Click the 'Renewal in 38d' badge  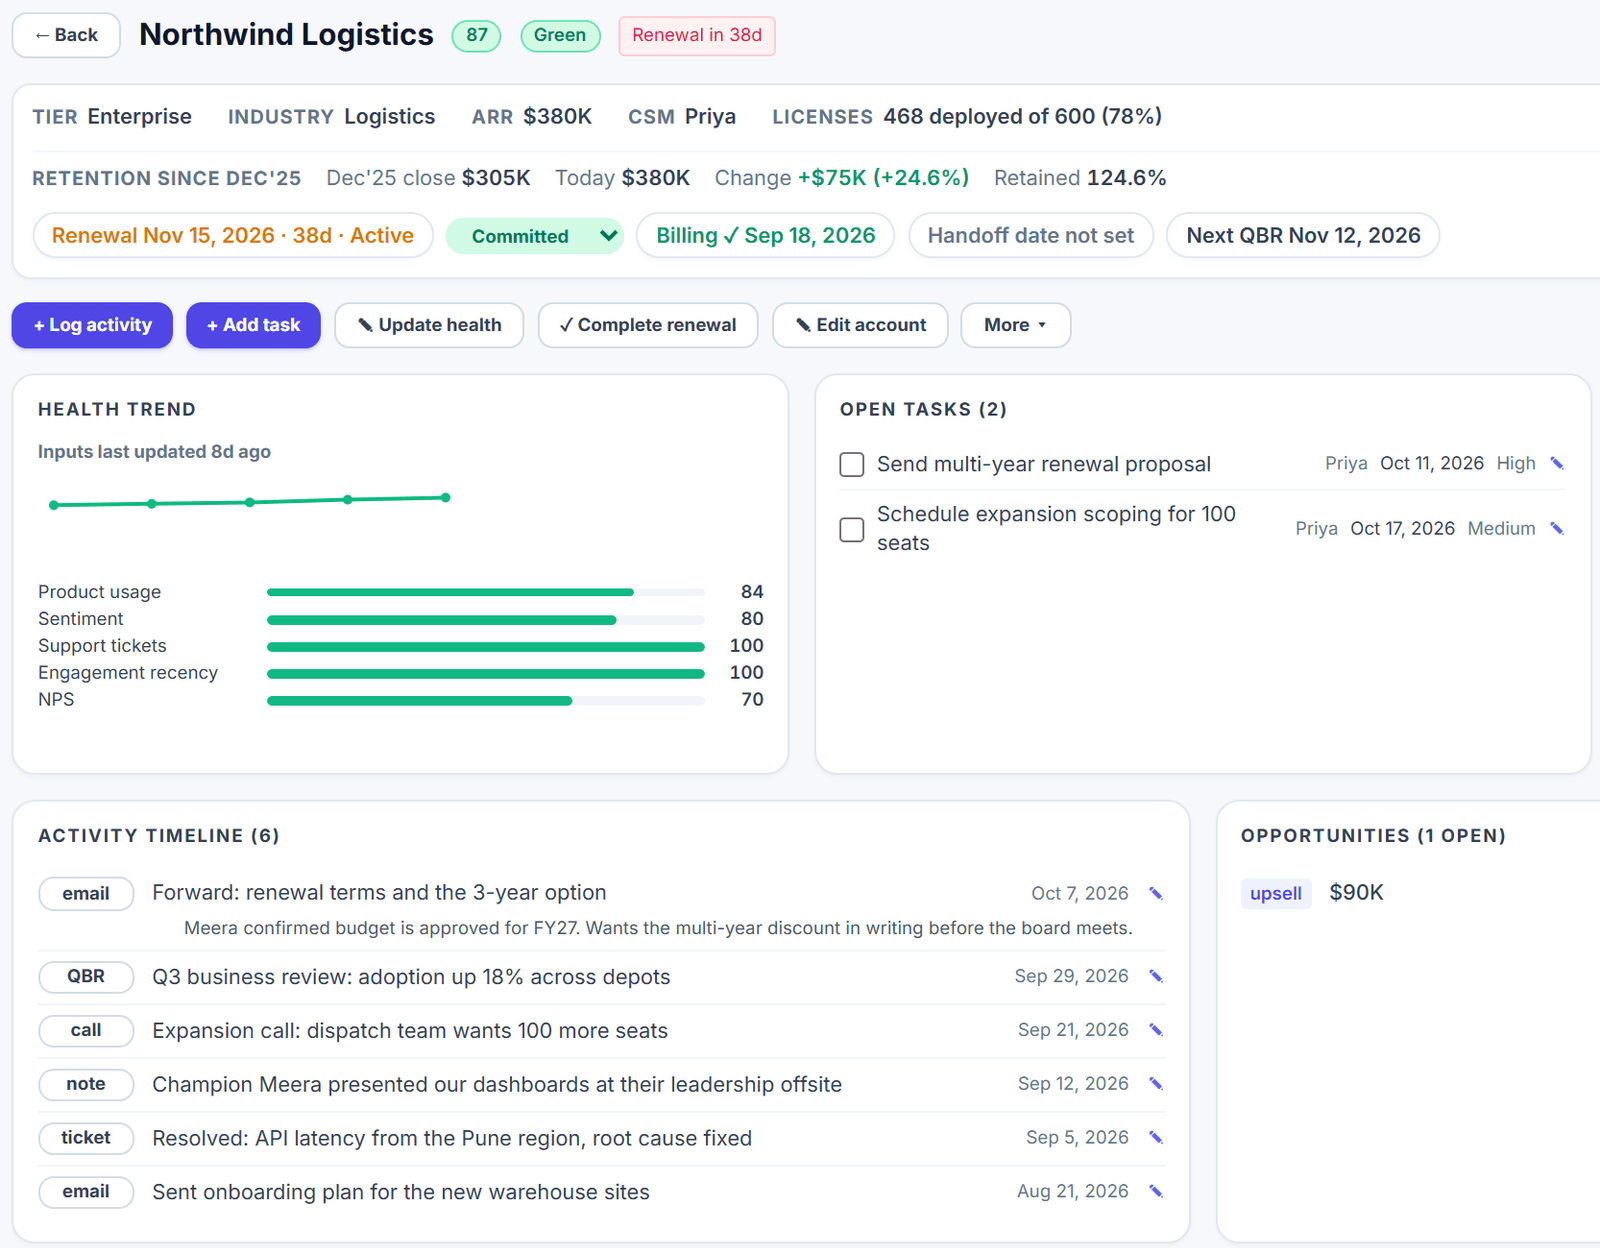tap(697, 35)
